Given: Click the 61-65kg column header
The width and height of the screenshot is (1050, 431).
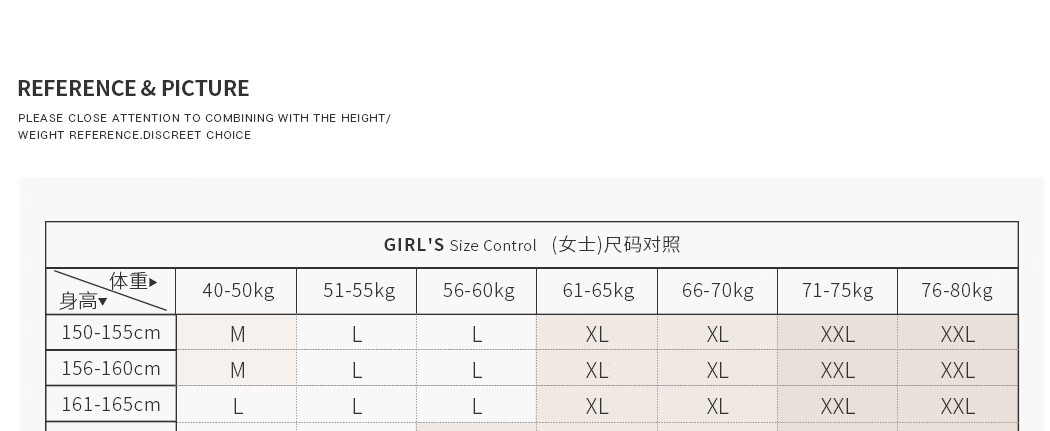Looking at the screenshot, I should 598,291.
